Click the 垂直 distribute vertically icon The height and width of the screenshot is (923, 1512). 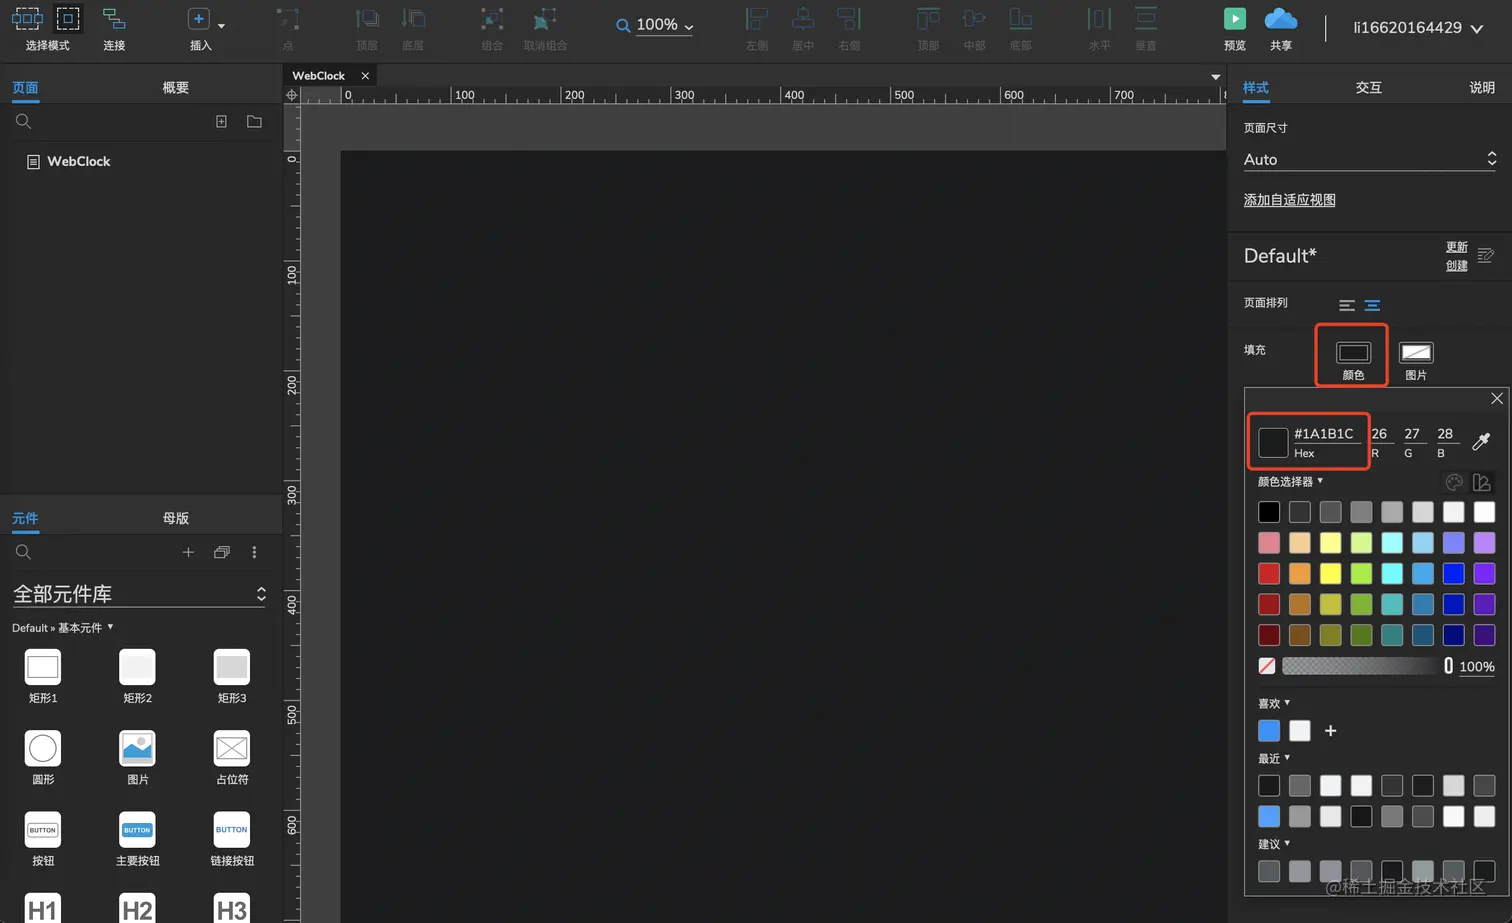(x=1146, y=19)
